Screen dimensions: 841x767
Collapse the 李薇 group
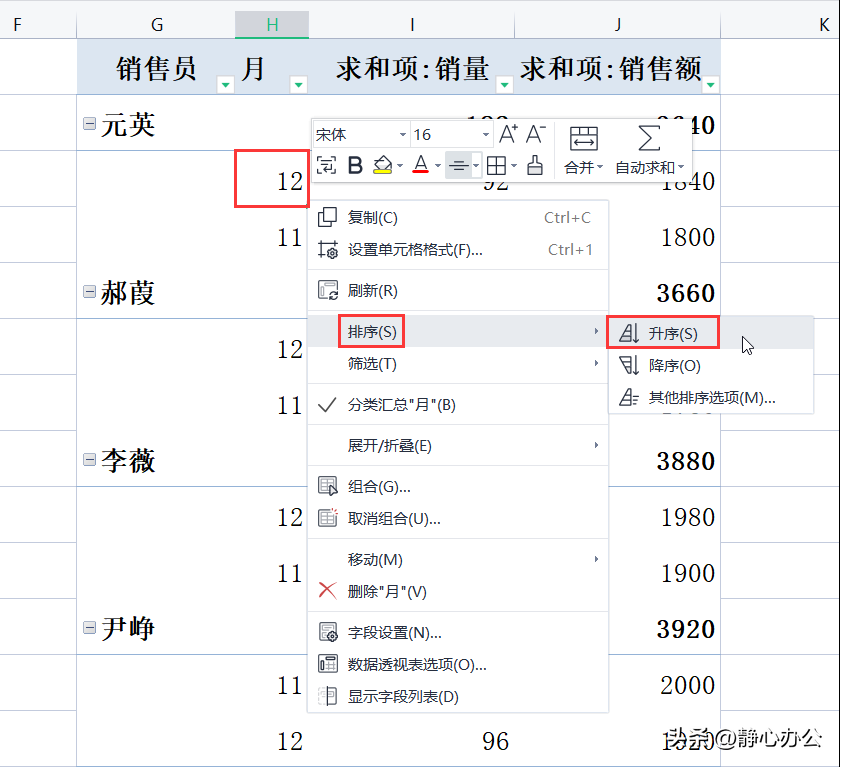pyautogui.click(x=90, y=460)
